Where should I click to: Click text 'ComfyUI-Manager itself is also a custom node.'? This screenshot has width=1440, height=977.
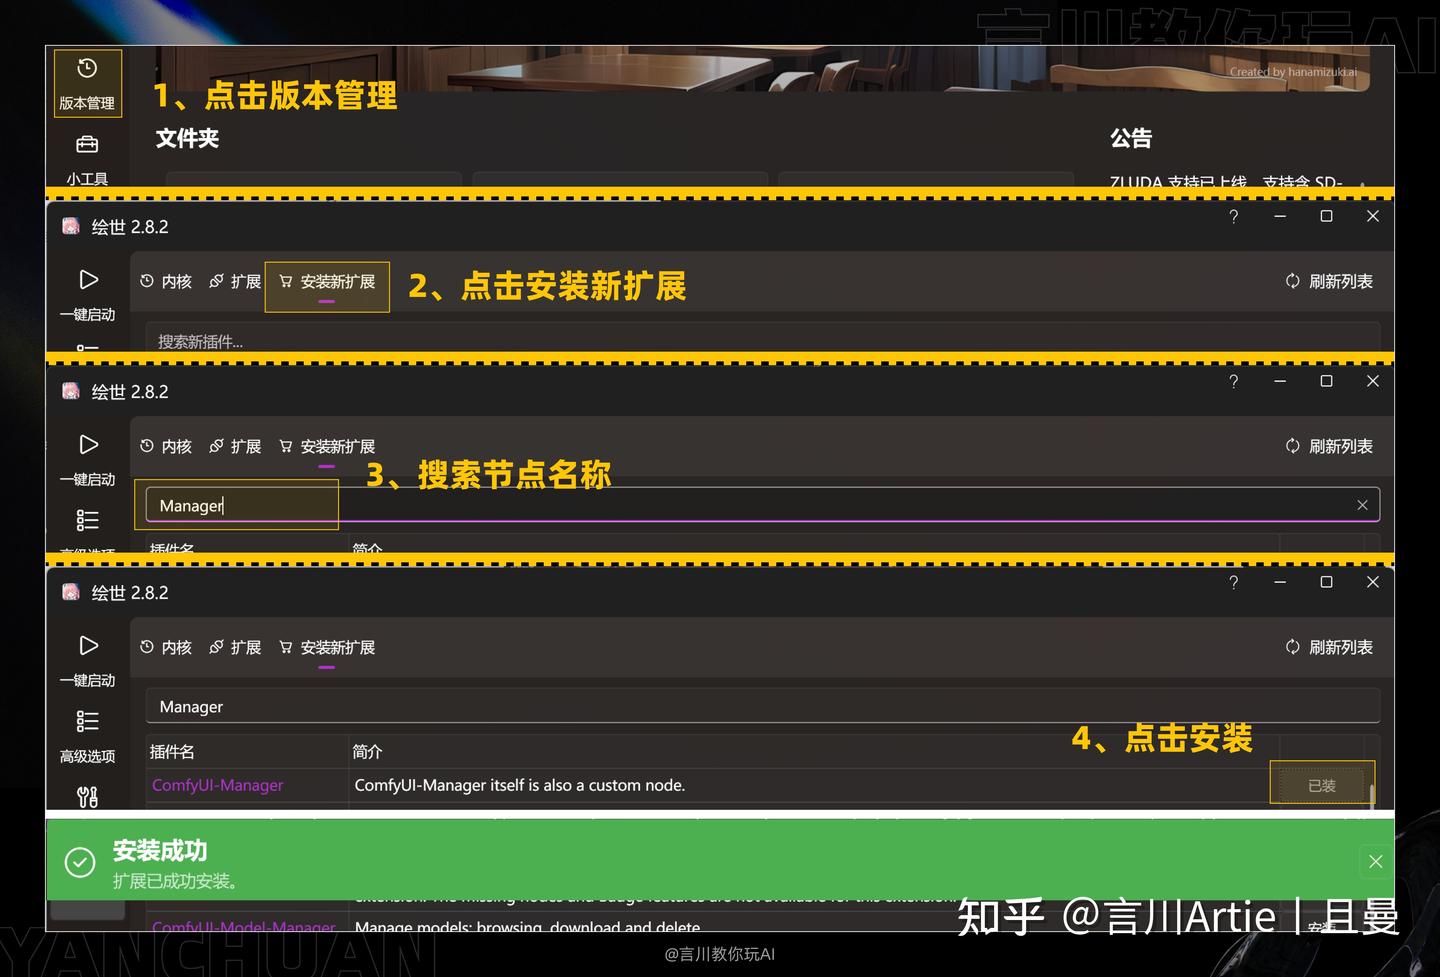(x=520, y=785)
